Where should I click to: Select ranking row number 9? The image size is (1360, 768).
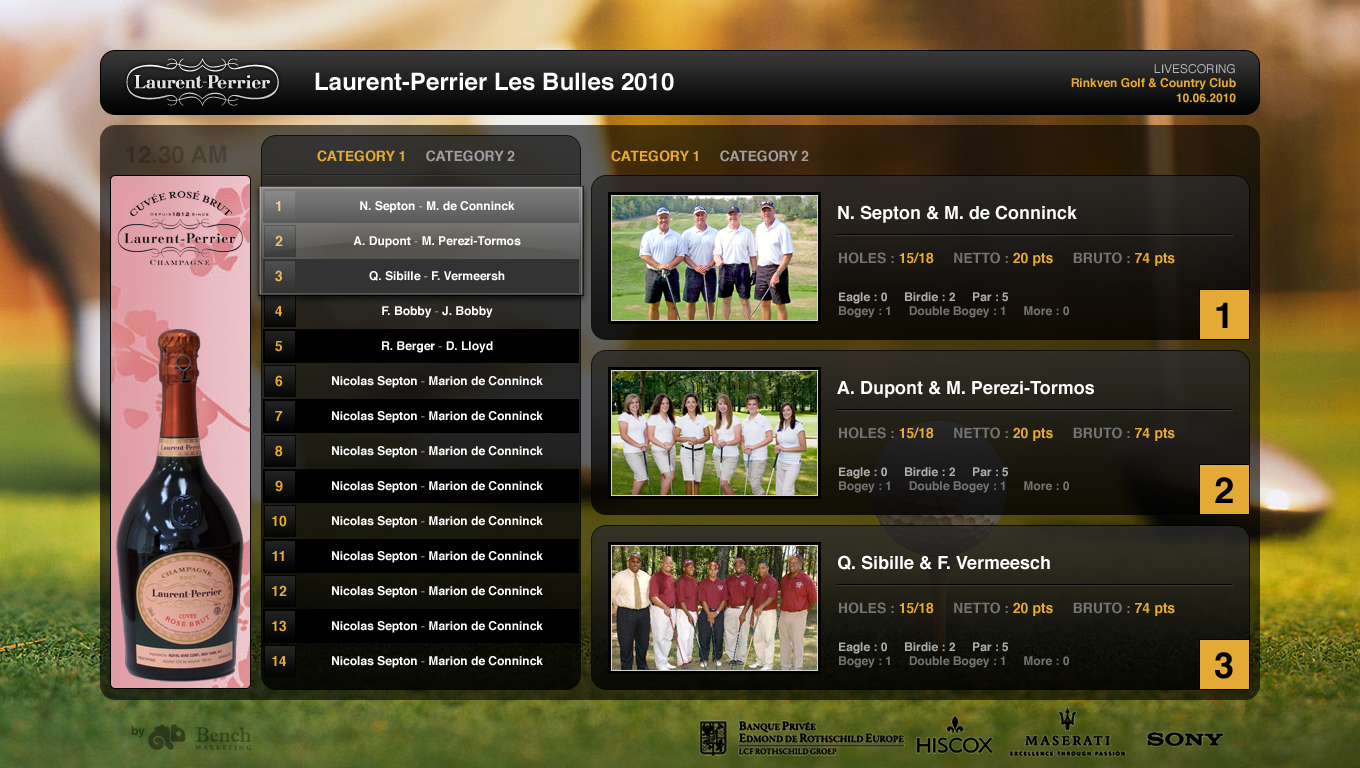(x=421, y=486)
